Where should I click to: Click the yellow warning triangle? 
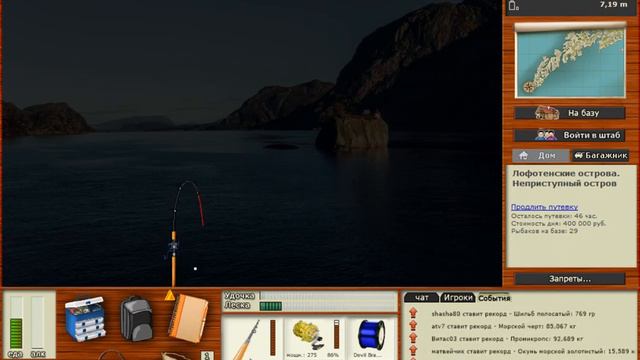(x=170, y=295)
